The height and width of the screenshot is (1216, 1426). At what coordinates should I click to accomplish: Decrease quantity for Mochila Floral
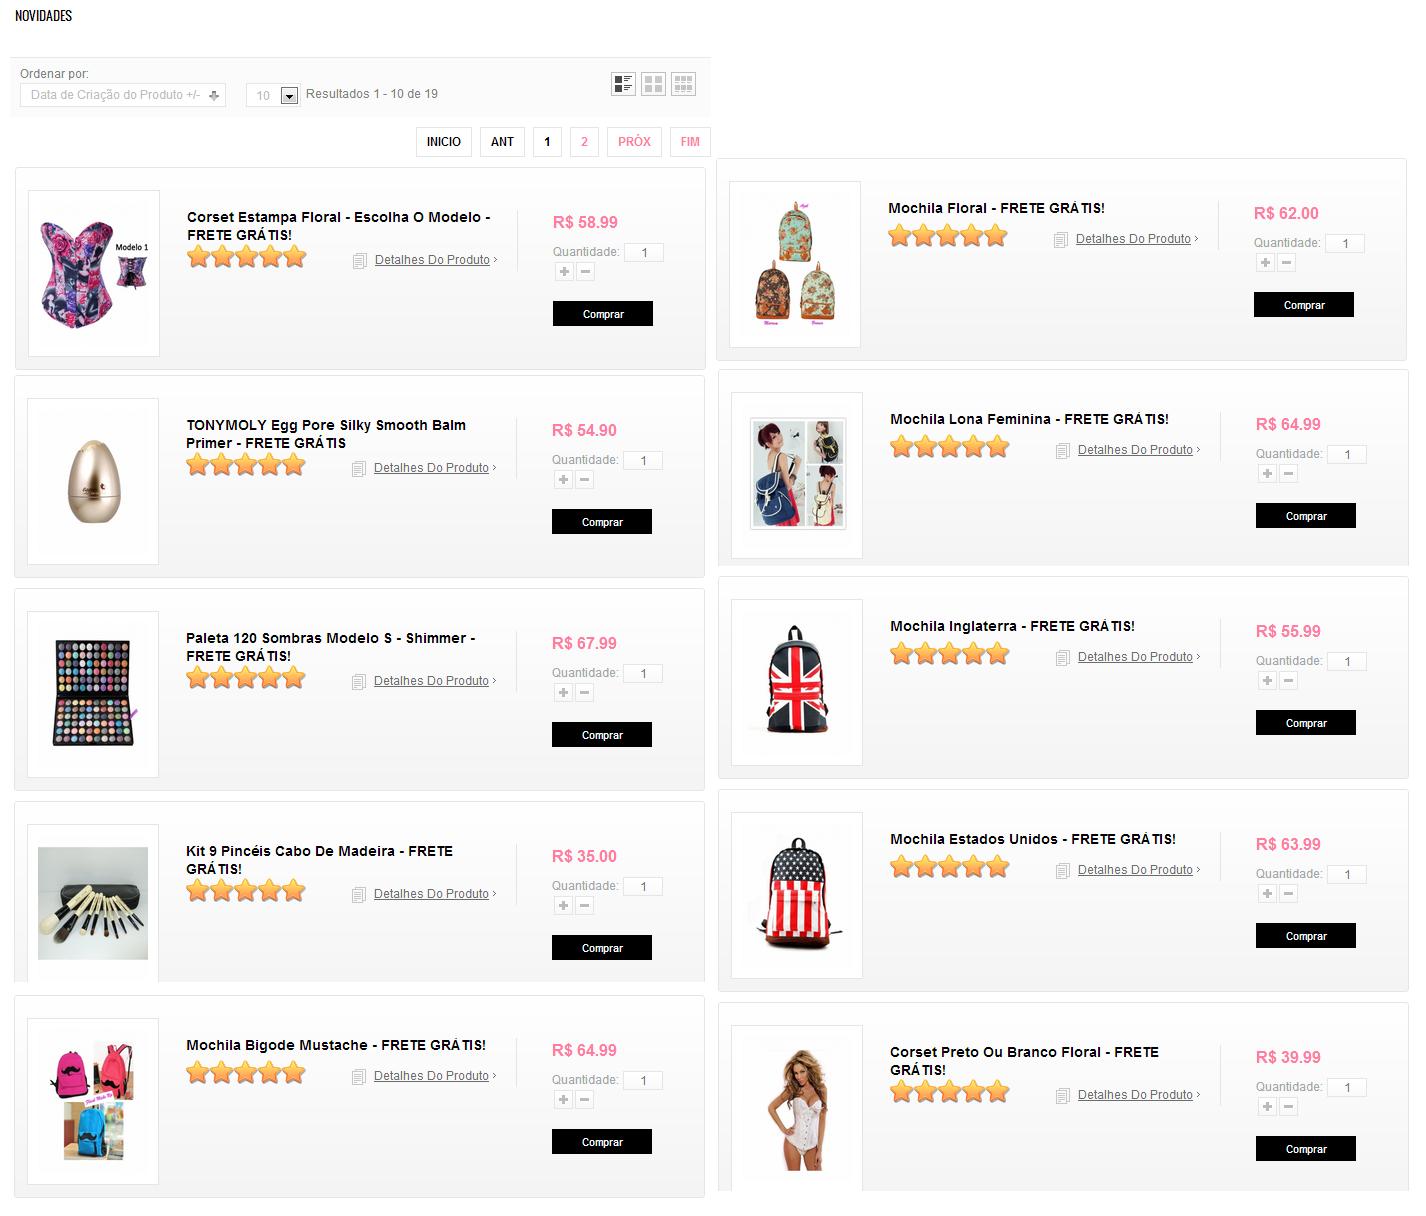[1286, 263]
